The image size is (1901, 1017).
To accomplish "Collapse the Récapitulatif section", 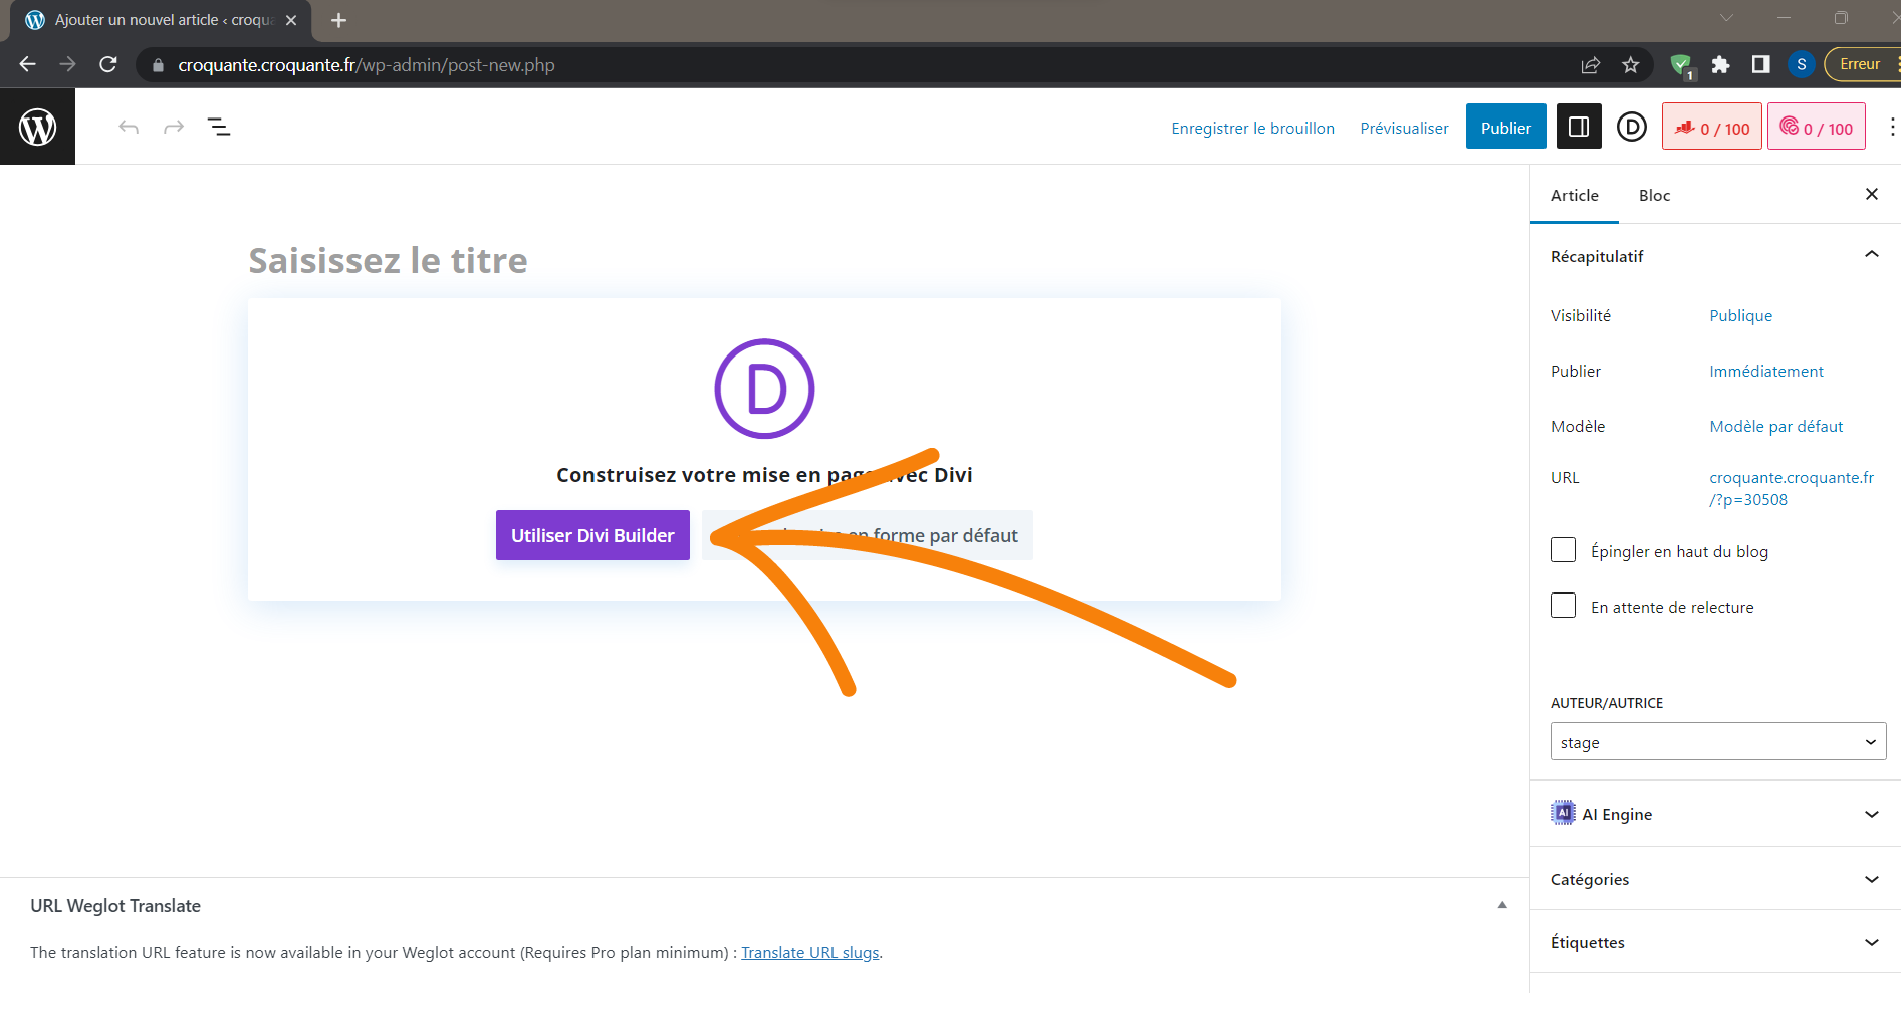I will pyautogui.click(x=1871, y=255).
